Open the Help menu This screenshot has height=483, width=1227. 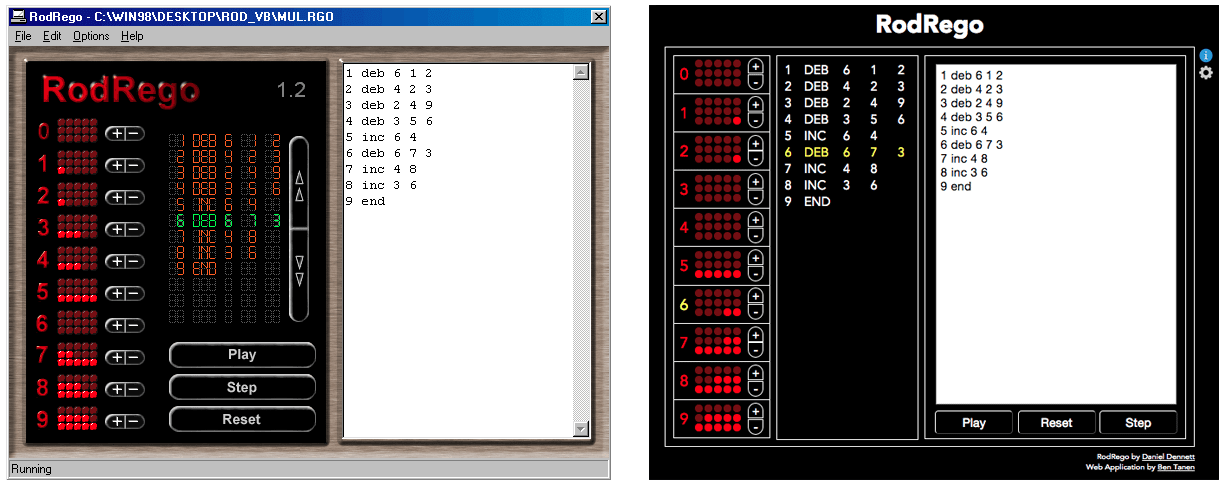pos(132,36)
